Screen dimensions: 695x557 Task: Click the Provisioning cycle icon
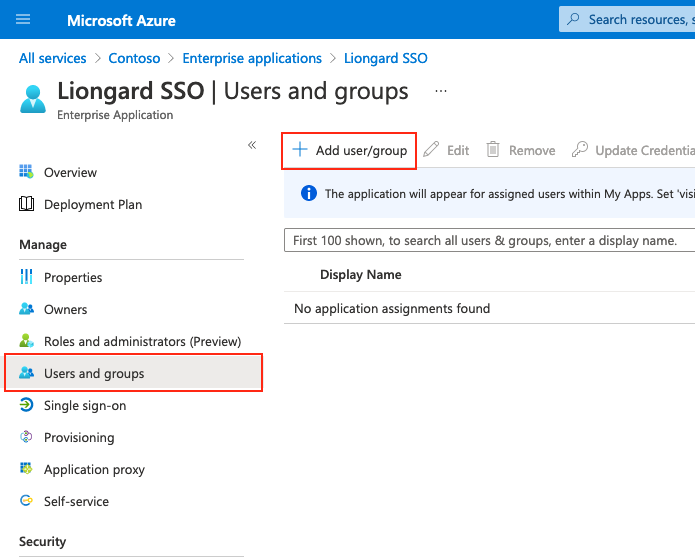pos(26,436)
